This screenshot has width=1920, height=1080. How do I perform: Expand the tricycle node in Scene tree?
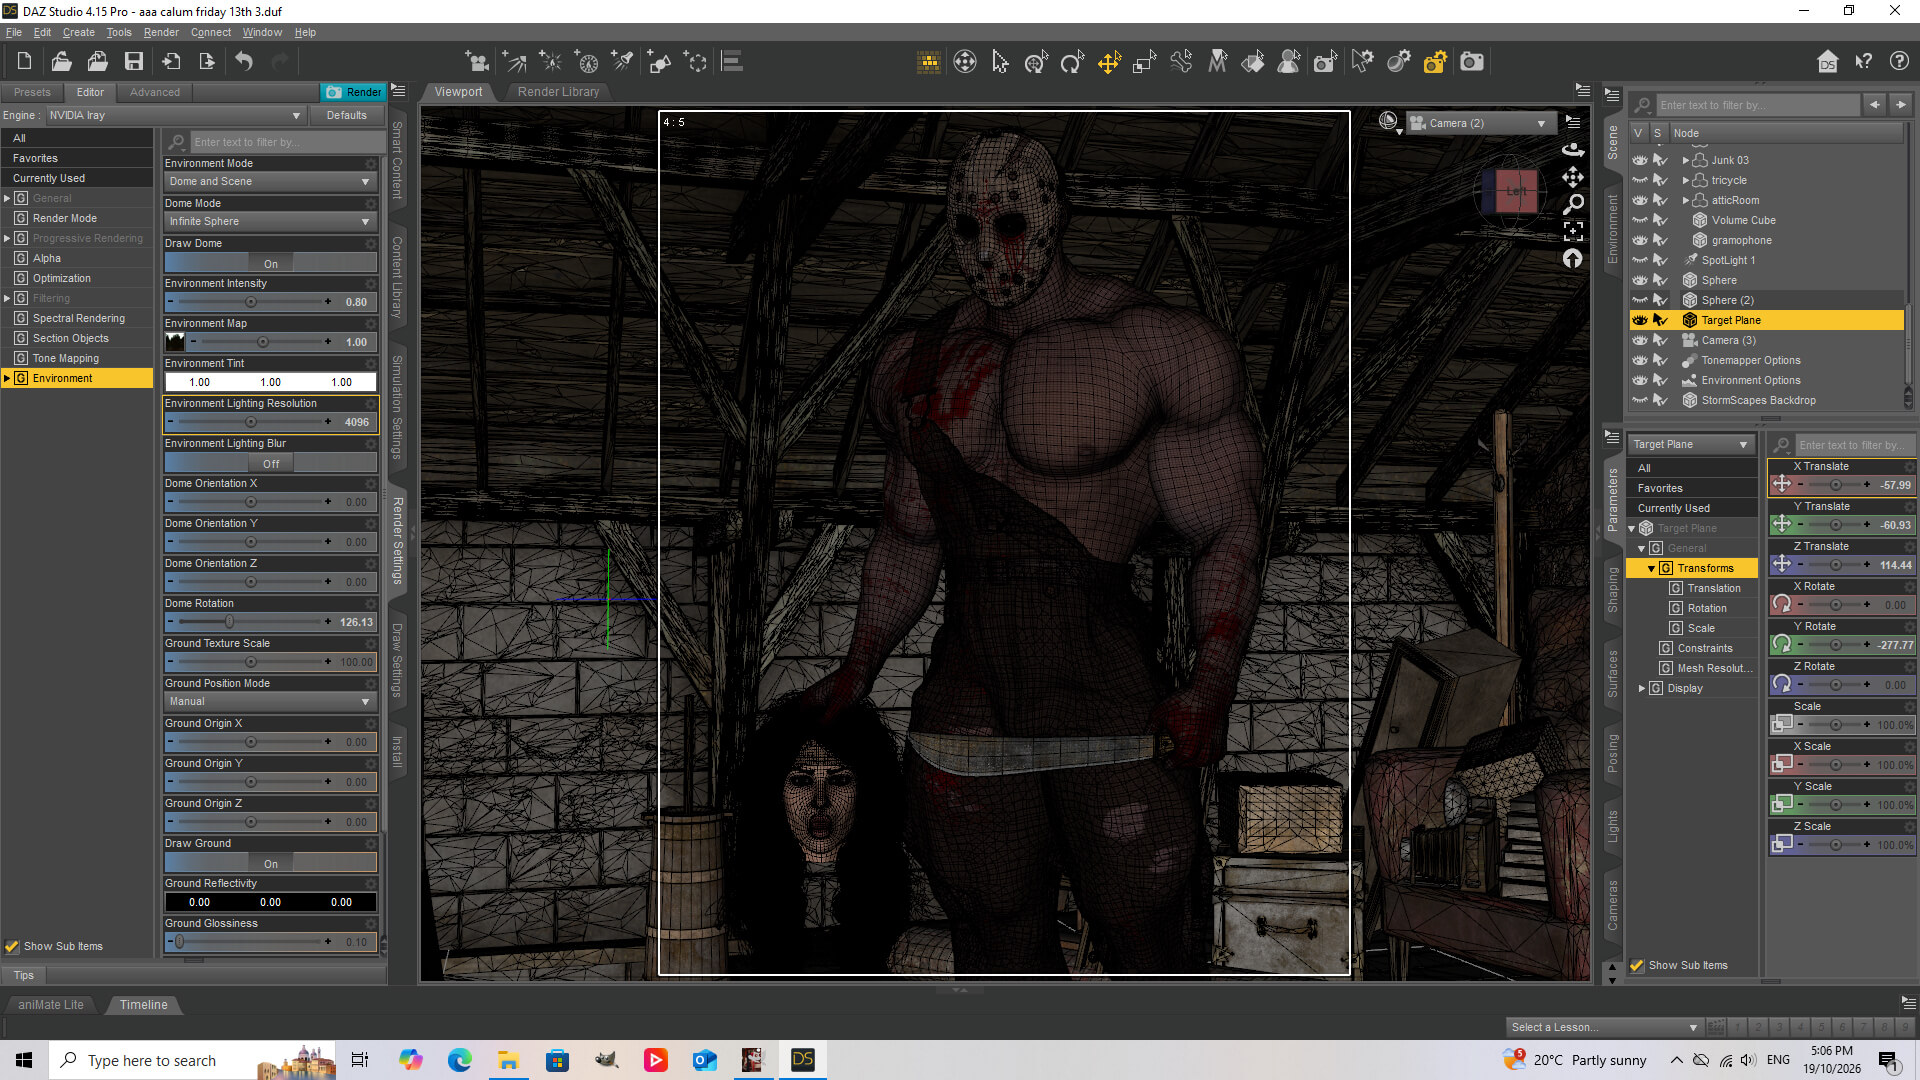click(x=1686, y=180)
